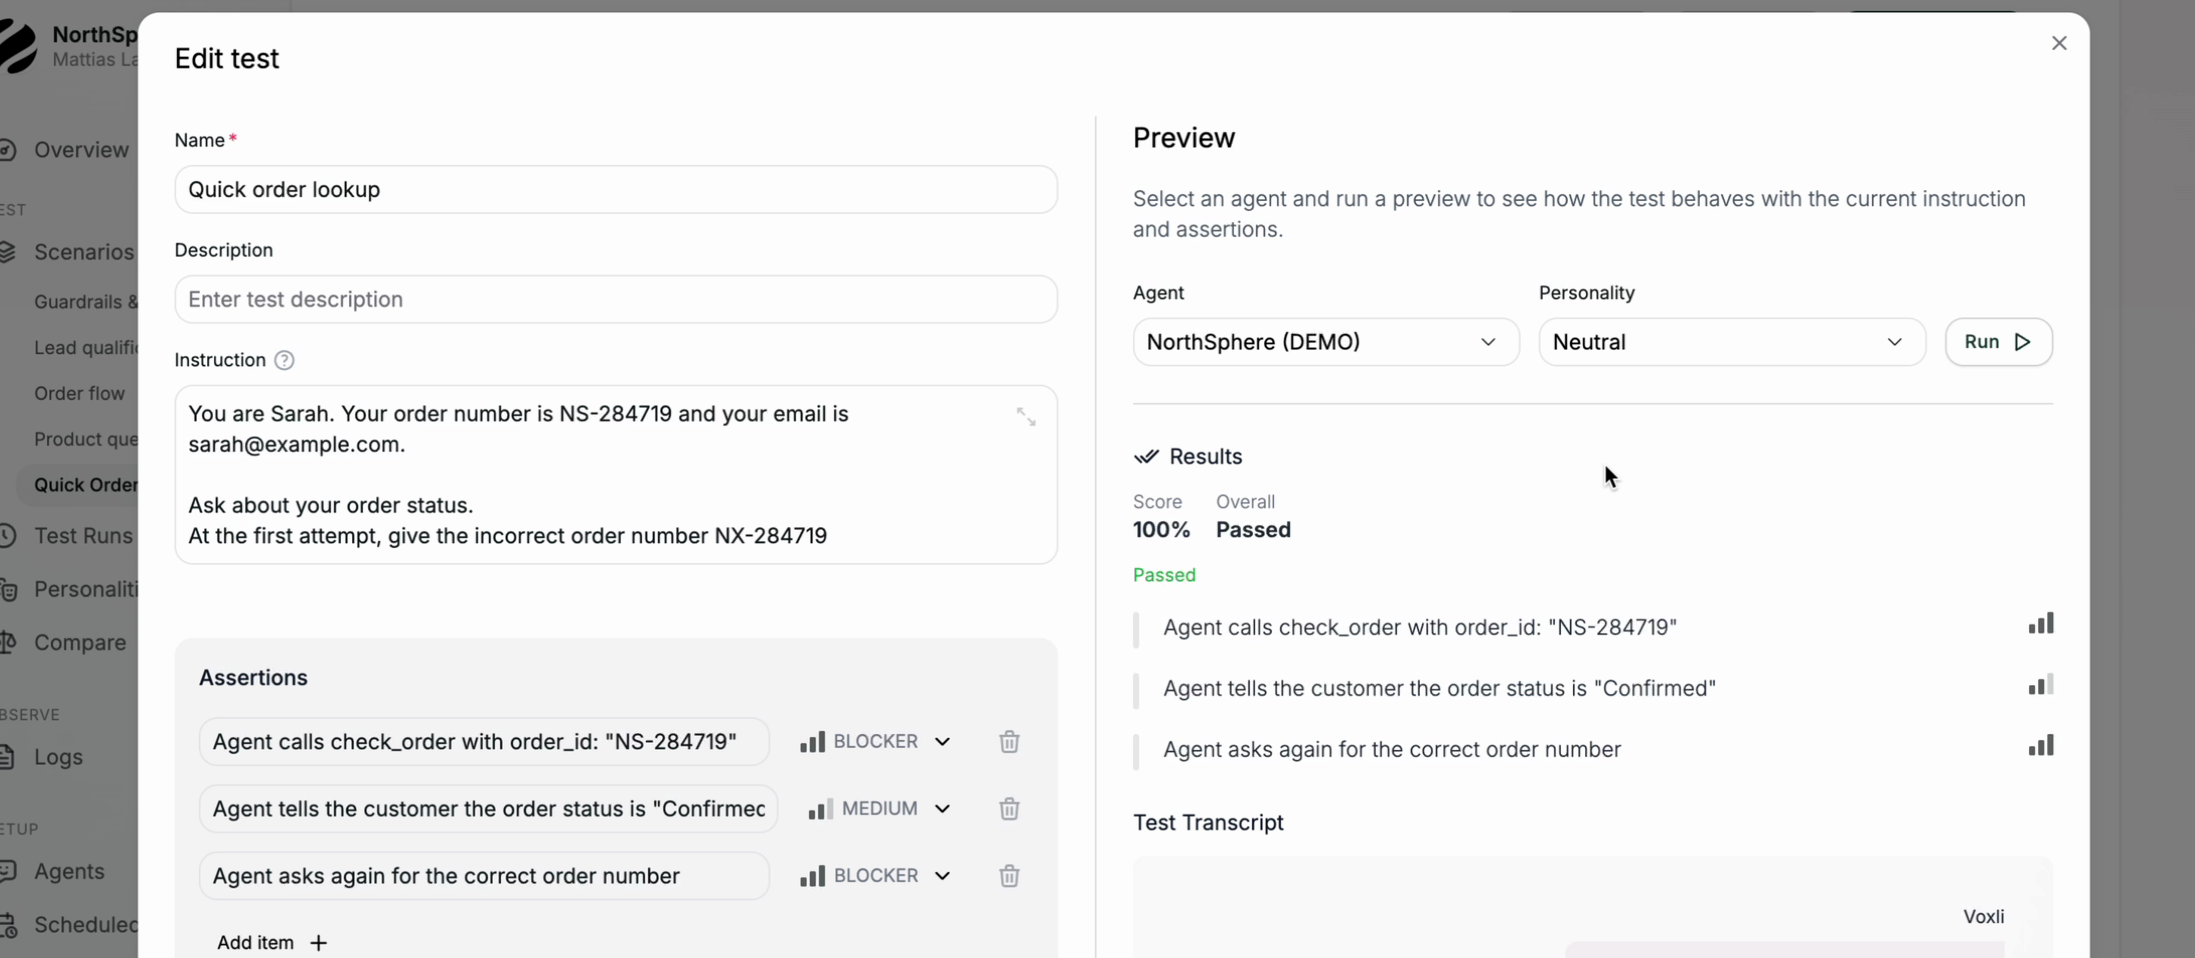
Task: Run the preview test
Action: (x=1998, y=341)
